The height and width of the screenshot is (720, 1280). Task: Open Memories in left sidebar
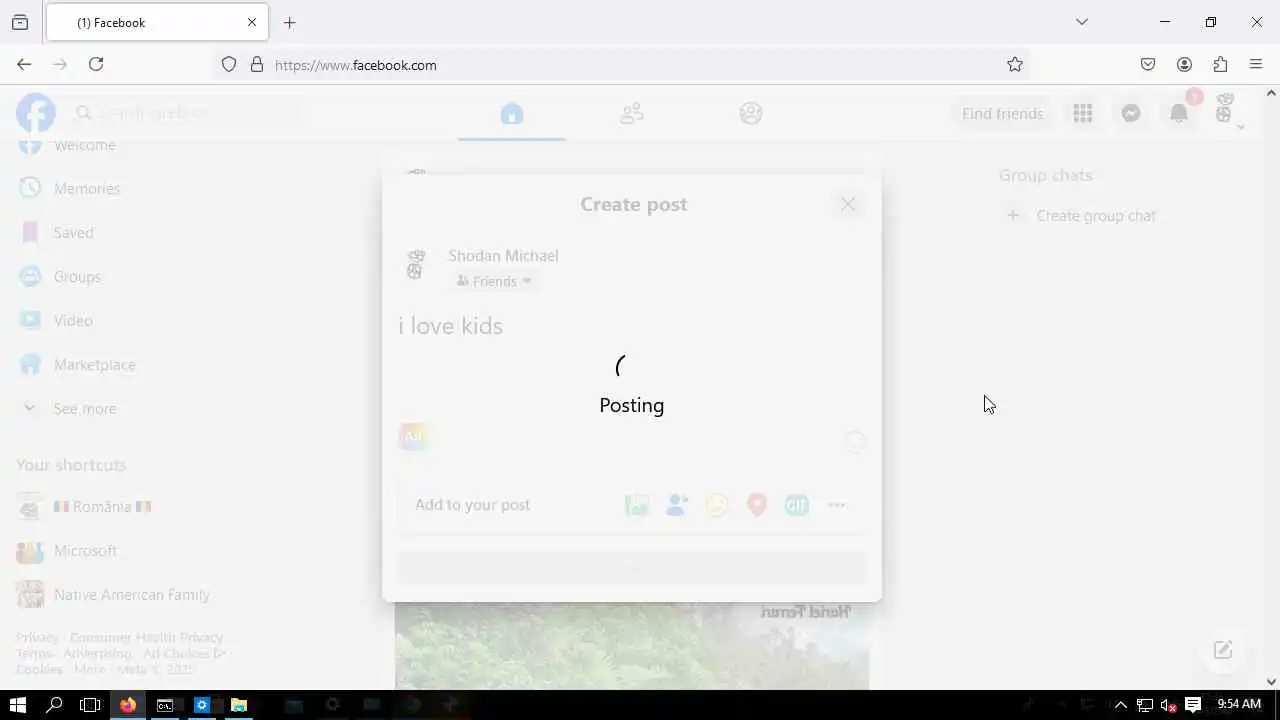pos(87,188)
